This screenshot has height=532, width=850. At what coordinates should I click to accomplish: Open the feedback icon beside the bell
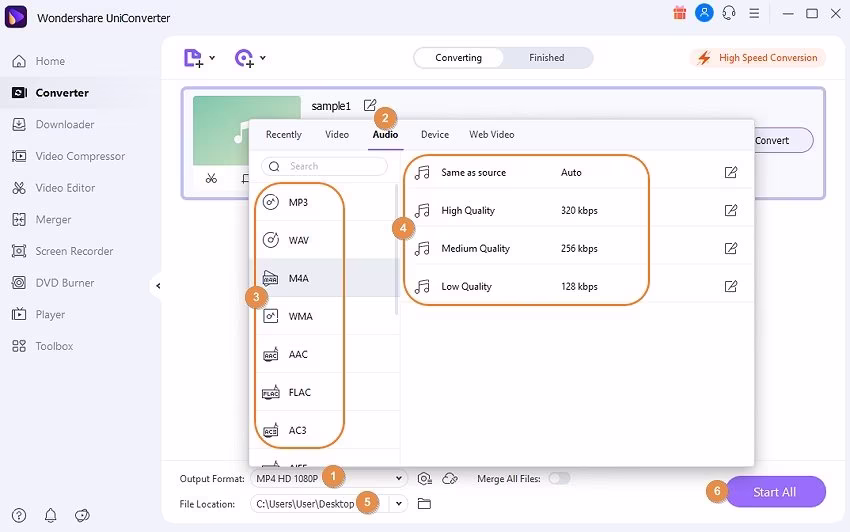82,515
